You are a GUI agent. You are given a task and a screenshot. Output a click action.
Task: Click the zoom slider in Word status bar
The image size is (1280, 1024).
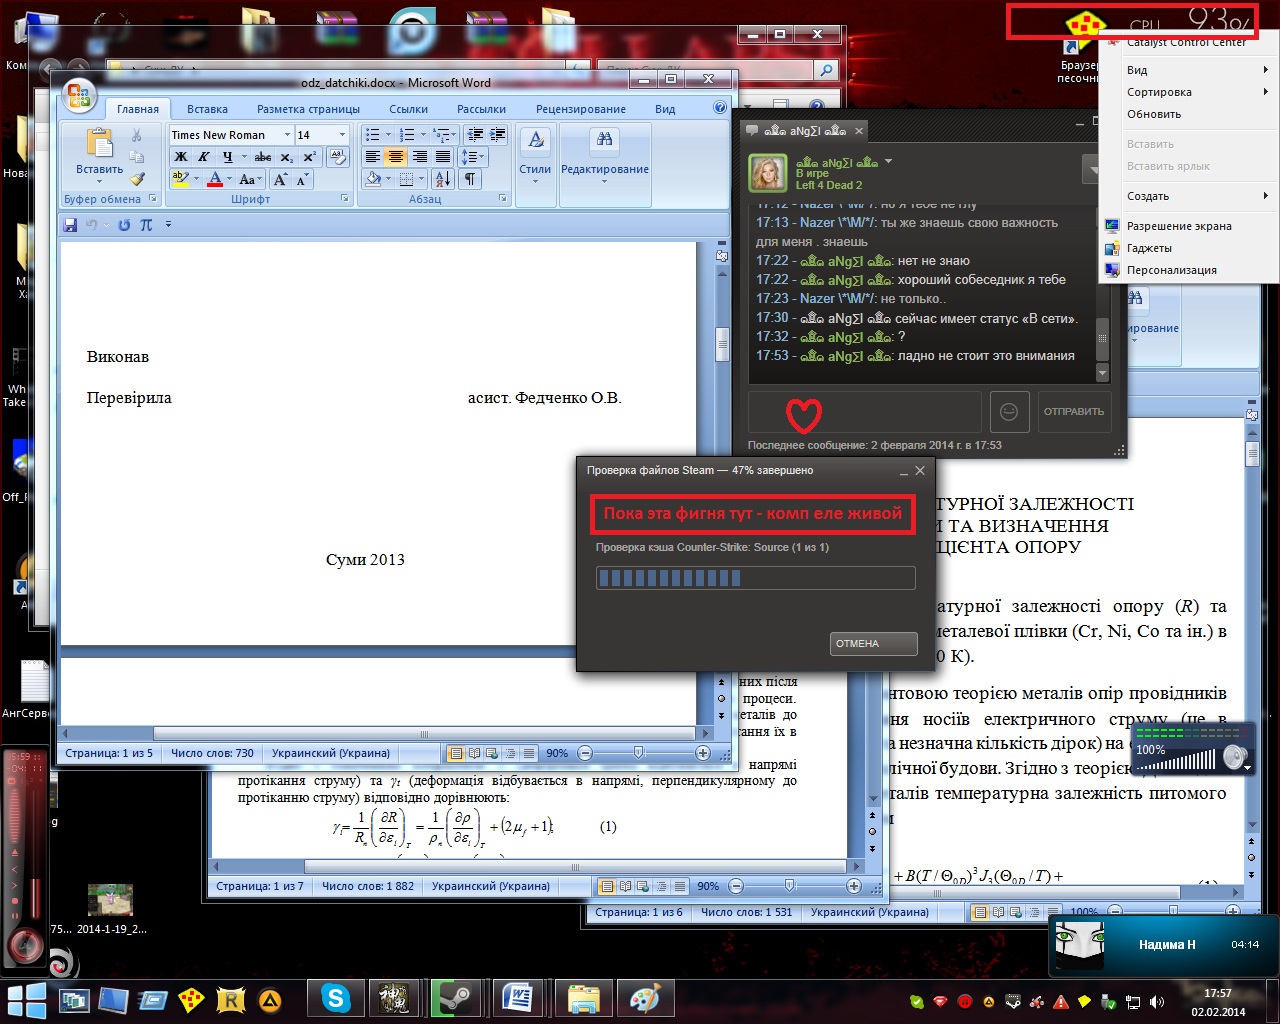point(639,753)
